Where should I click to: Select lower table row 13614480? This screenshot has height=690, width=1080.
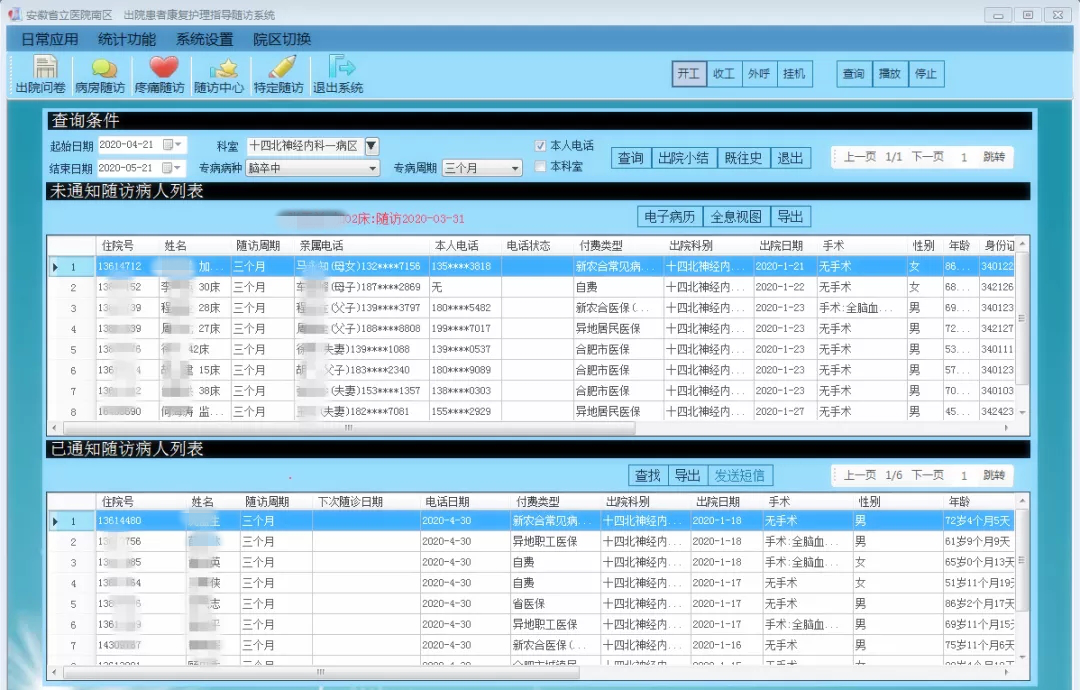click(x=532, y=521)
